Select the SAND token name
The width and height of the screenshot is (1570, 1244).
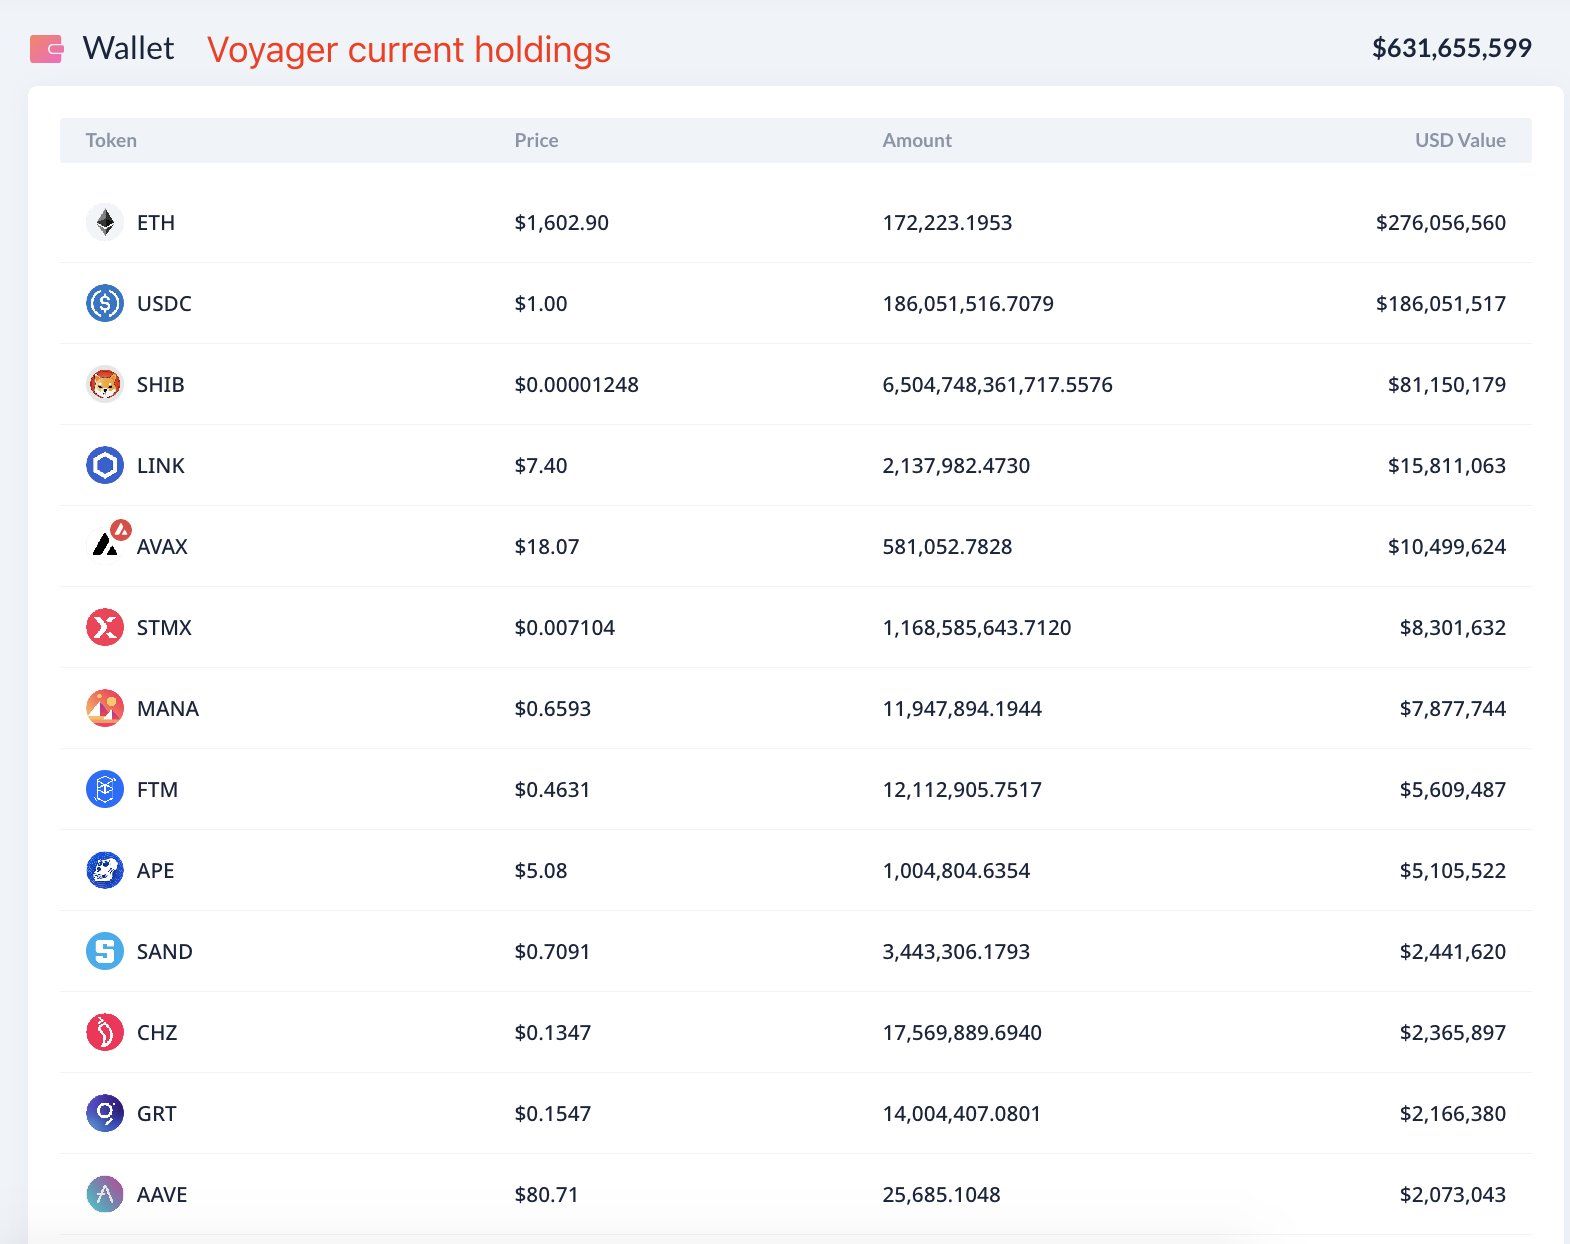coord(165,951)
